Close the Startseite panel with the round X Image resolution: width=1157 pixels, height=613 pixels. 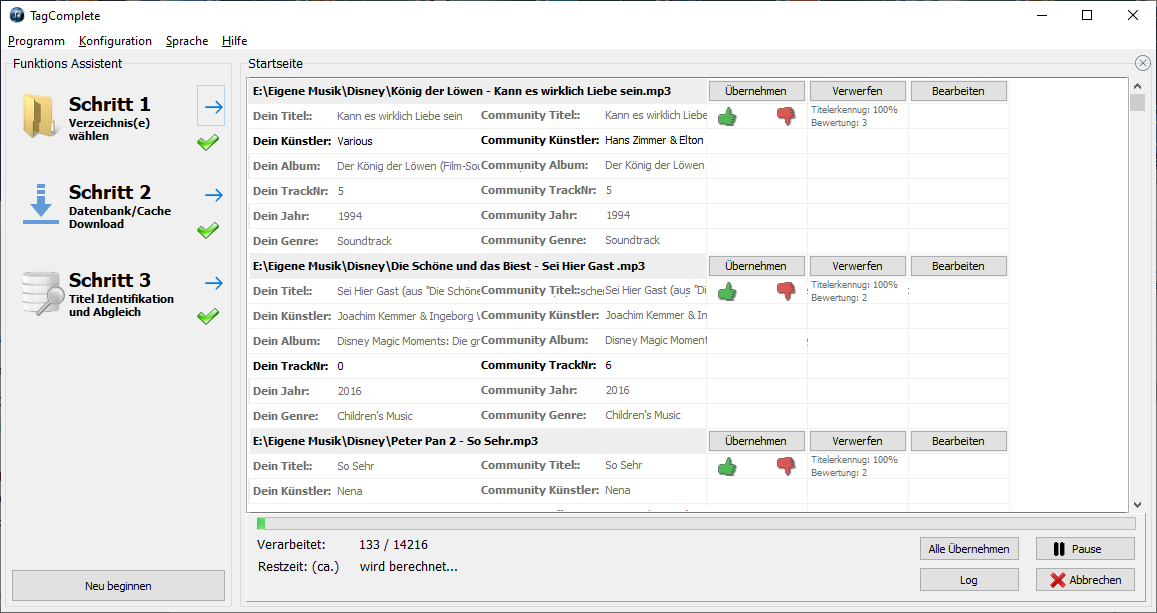tap(1143, 63)
